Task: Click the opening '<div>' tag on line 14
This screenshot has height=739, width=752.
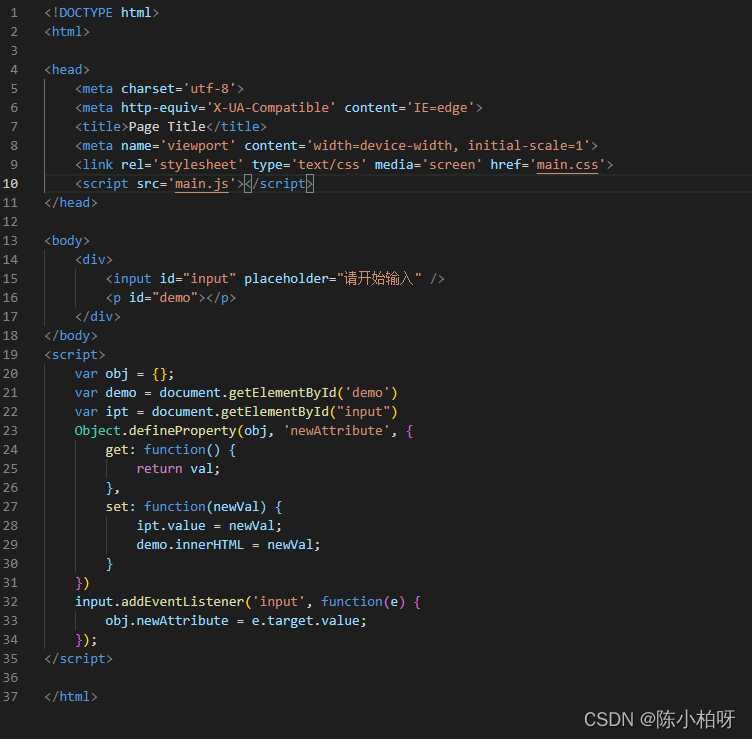Action: pos(94,260)
